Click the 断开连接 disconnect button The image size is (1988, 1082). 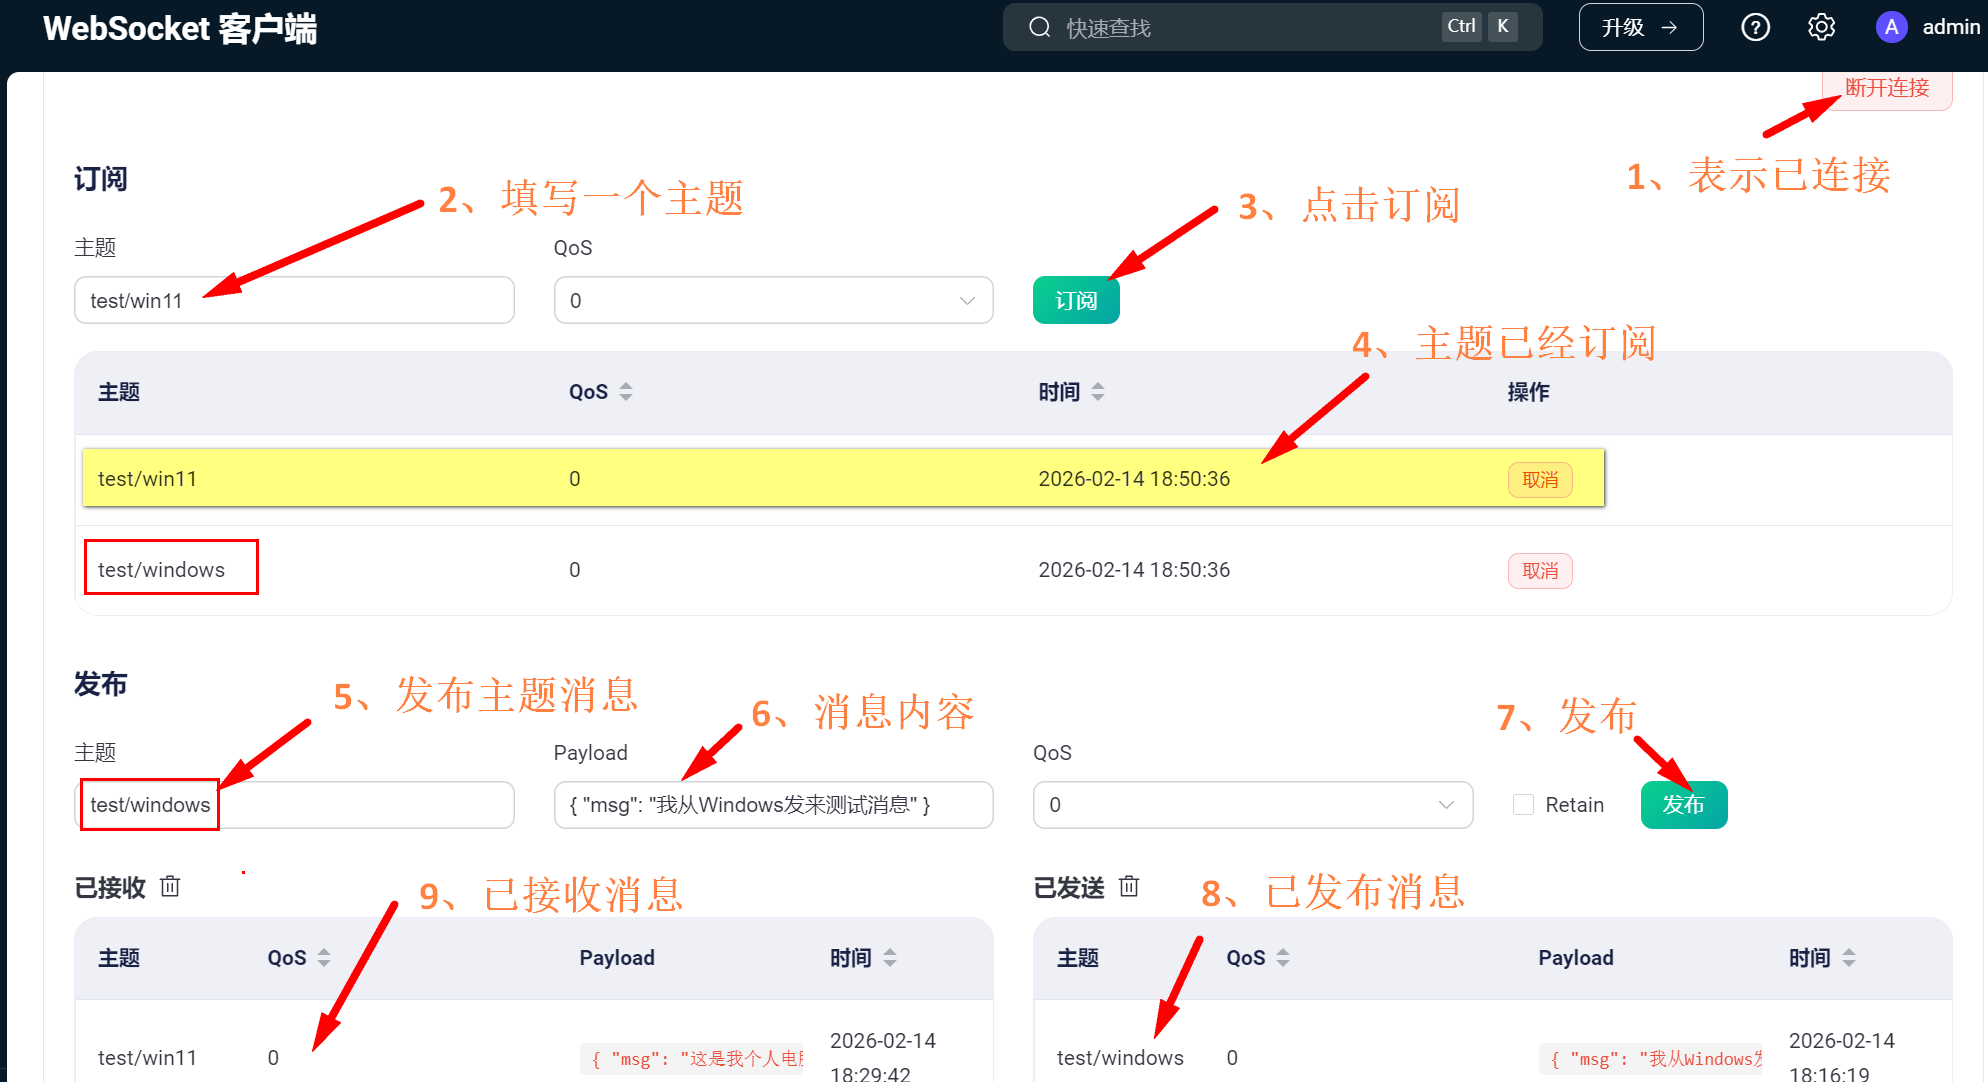[1886, 89]
